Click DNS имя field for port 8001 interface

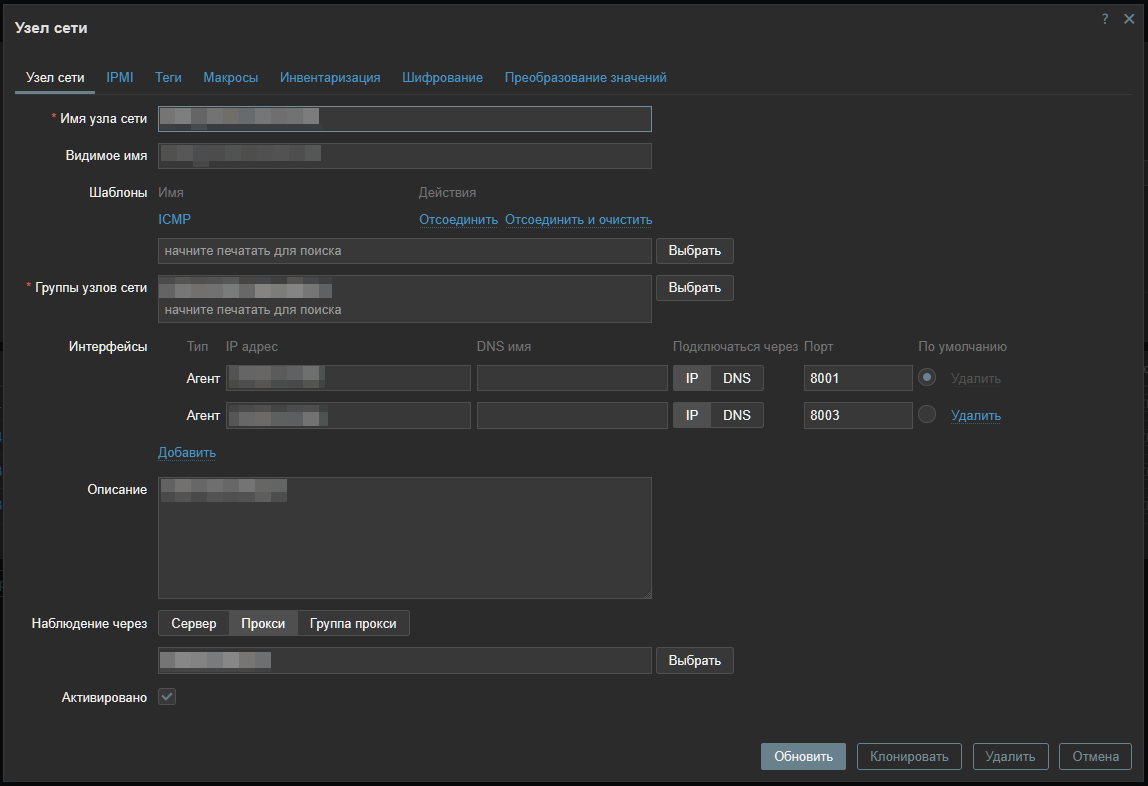coord(572,378)
